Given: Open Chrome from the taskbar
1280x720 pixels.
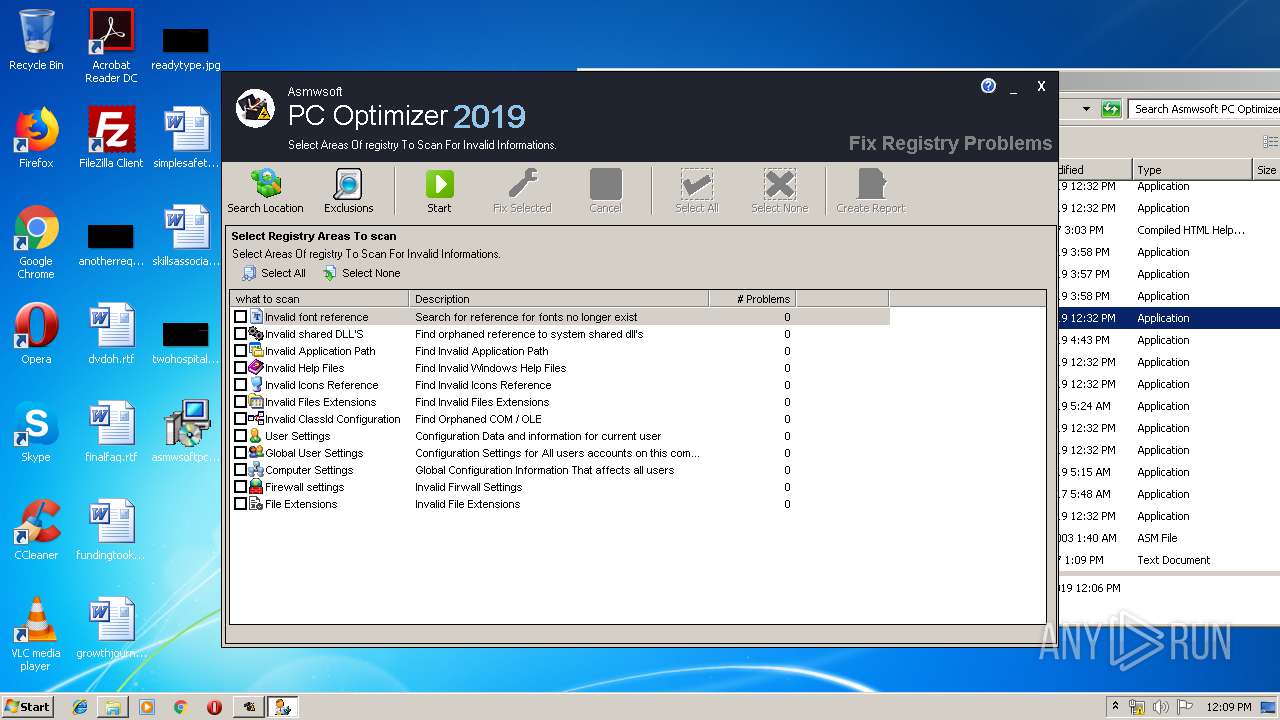Looking at the screenshot, I should click(181, 707).
